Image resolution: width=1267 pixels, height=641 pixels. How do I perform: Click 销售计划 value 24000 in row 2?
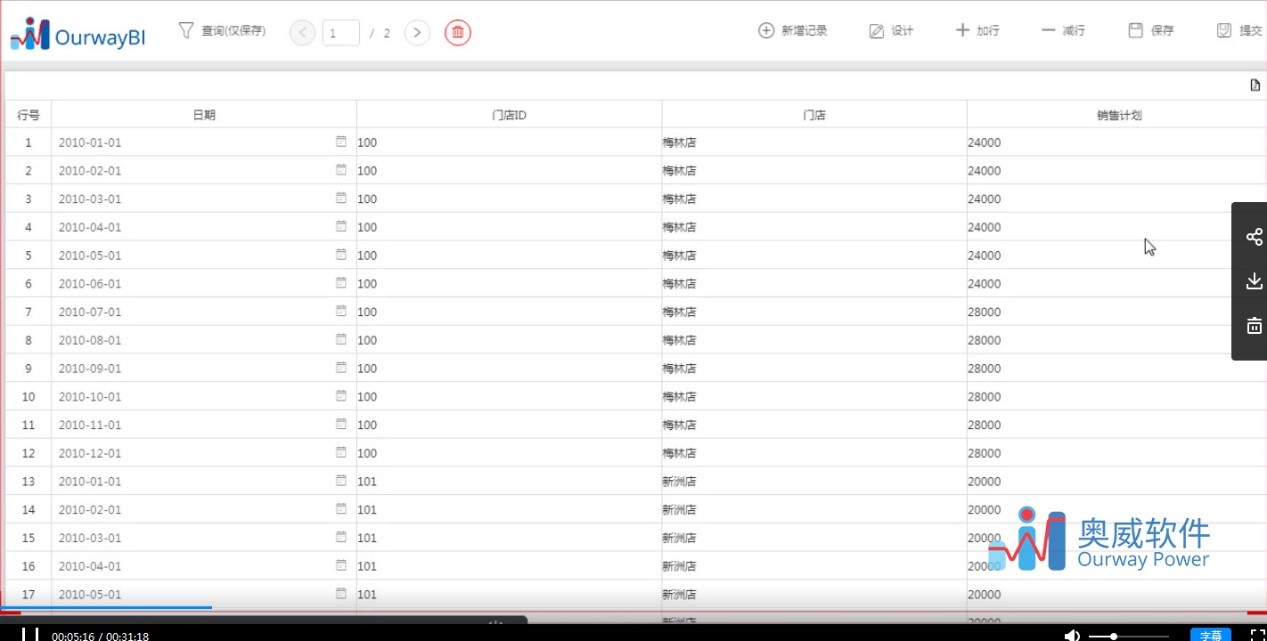(984, 171)
